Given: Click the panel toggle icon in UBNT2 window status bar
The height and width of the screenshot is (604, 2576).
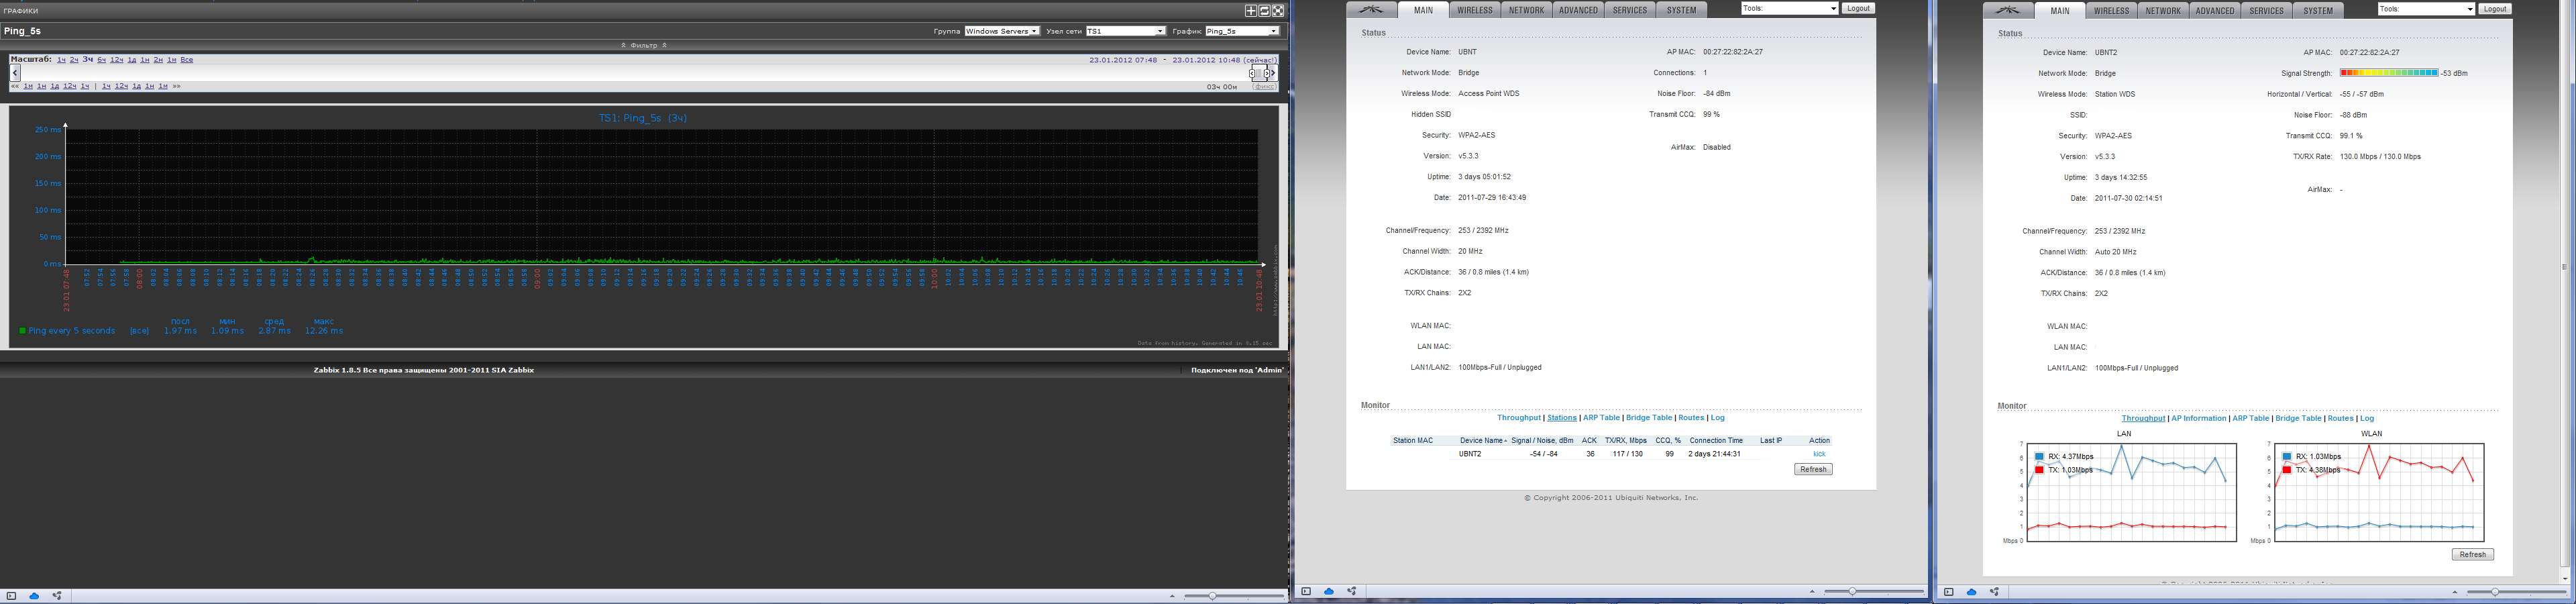Looking at the screenshot, I should [1948, 592].
